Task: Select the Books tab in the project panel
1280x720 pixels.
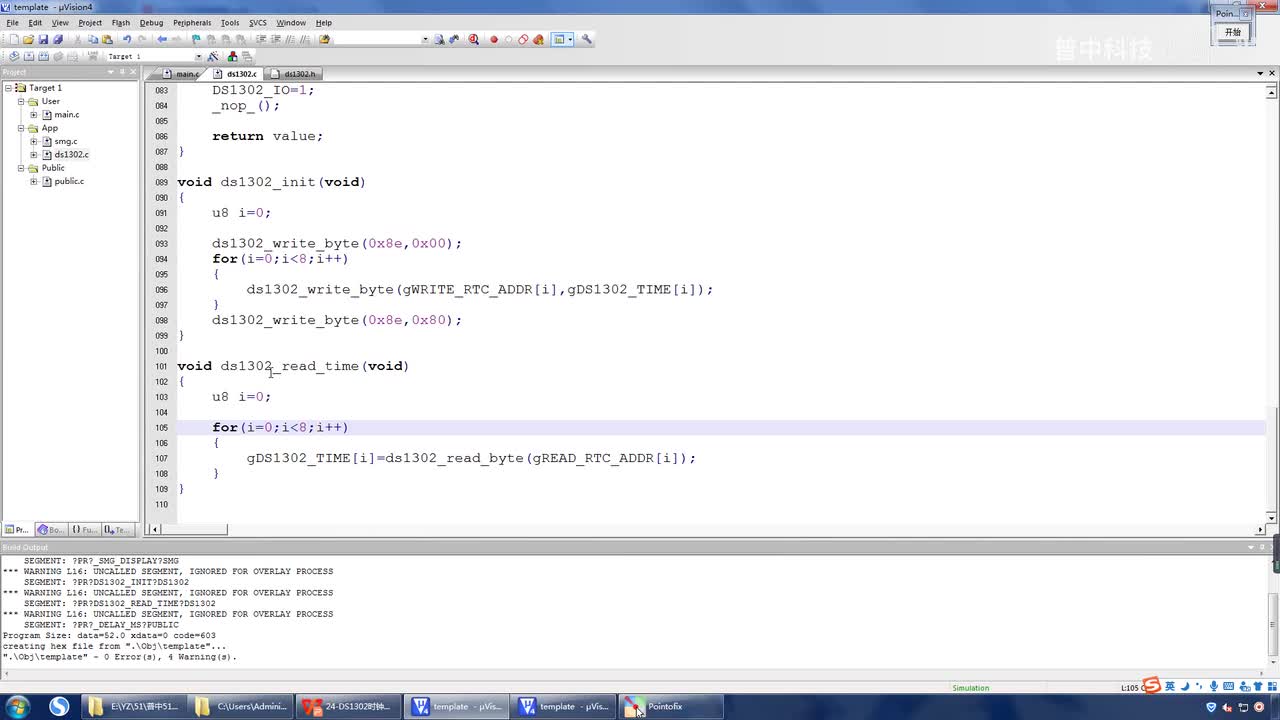Action: point(50,530)
